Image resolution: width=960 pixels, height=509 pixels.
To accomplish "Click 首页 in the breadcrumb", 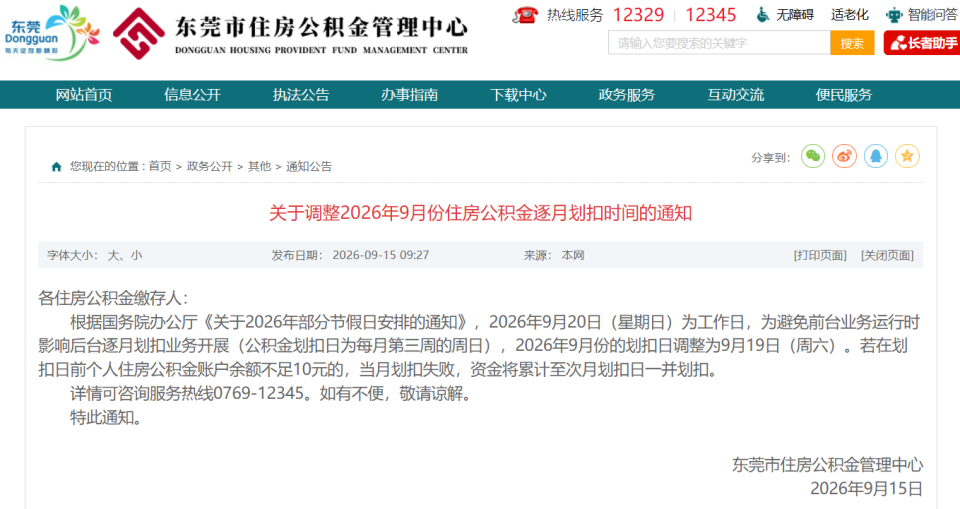I will (160, 167).
